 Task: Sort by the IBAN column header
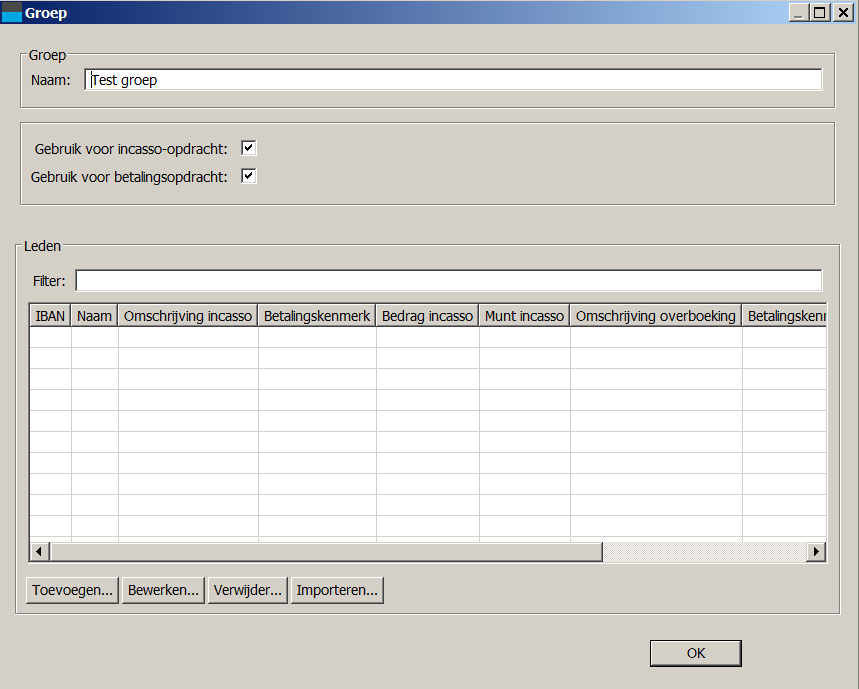tap(50, 316)
